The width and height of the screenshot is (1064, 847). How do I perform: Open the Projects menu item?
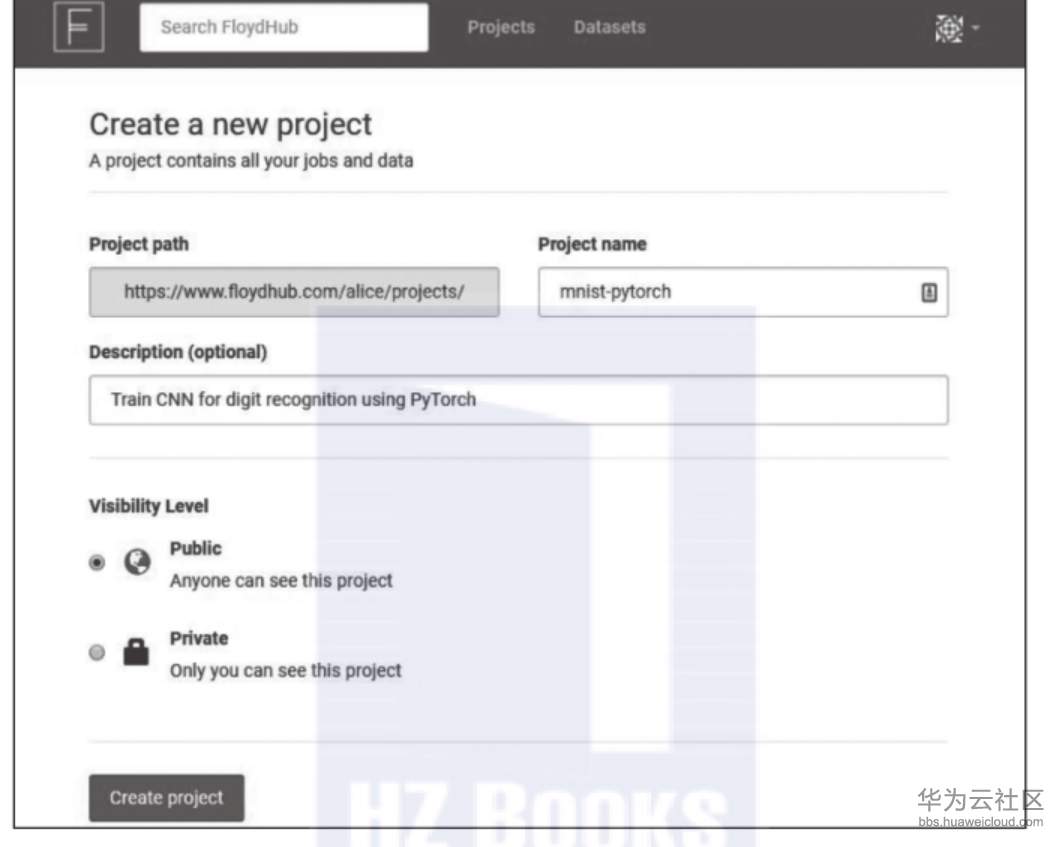tap(501, 27)
